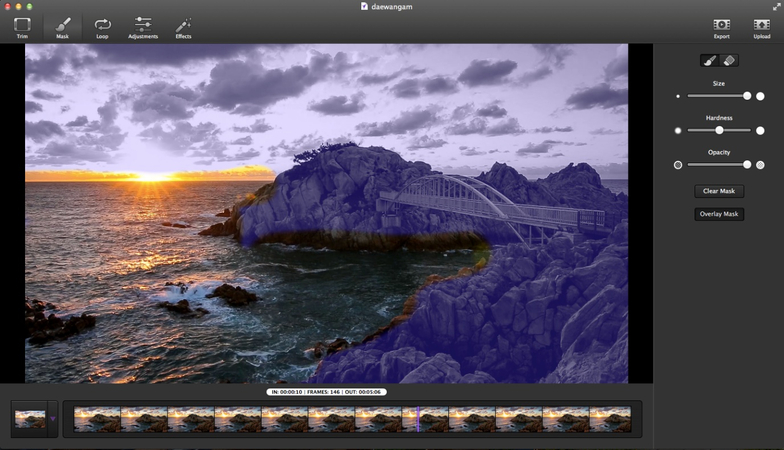Click the full opacity icon right of Opacity

(760, 164)
